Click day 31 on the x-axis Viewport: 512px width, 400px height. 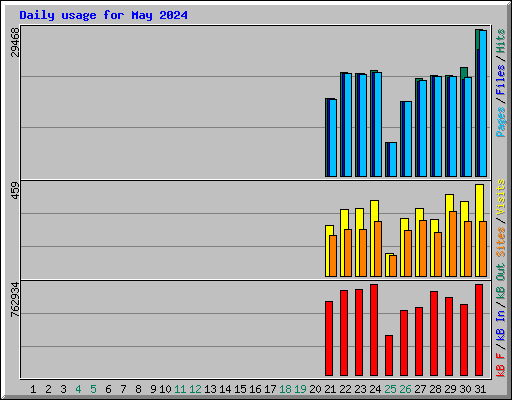tap(480, 389)
